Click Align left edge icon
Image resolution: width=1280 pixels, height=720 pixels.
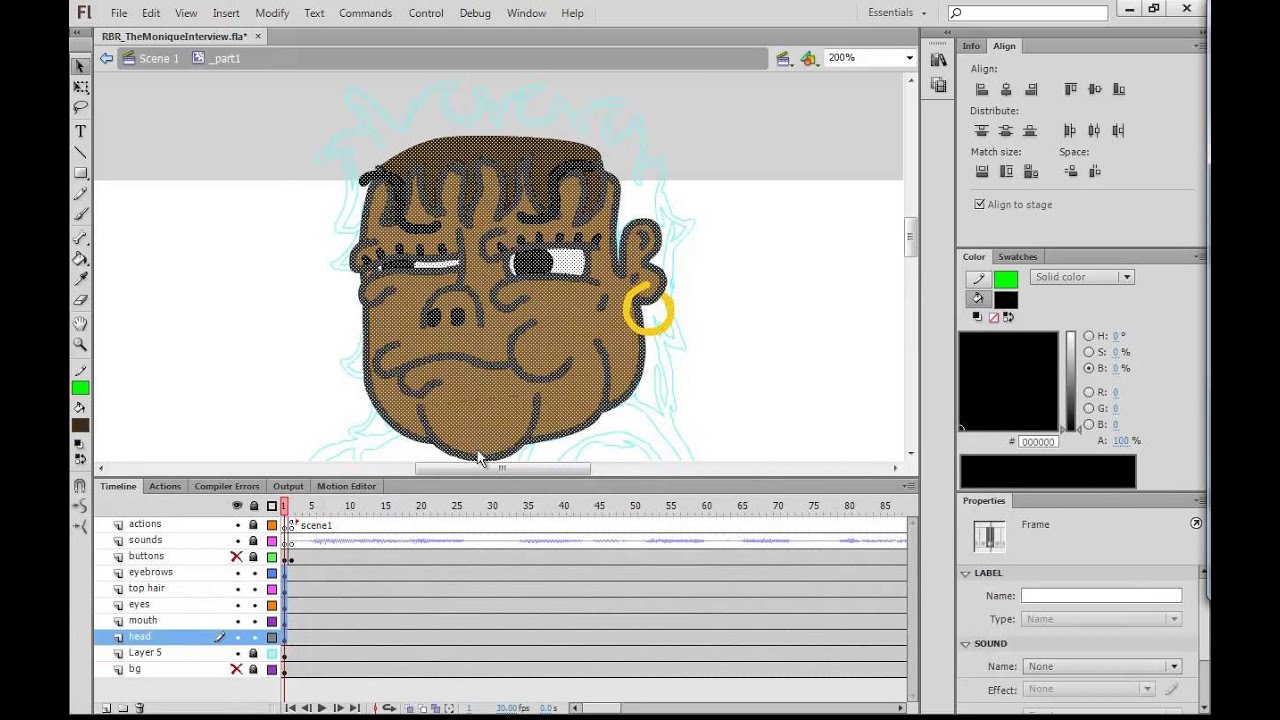click(x=982, y=89)
